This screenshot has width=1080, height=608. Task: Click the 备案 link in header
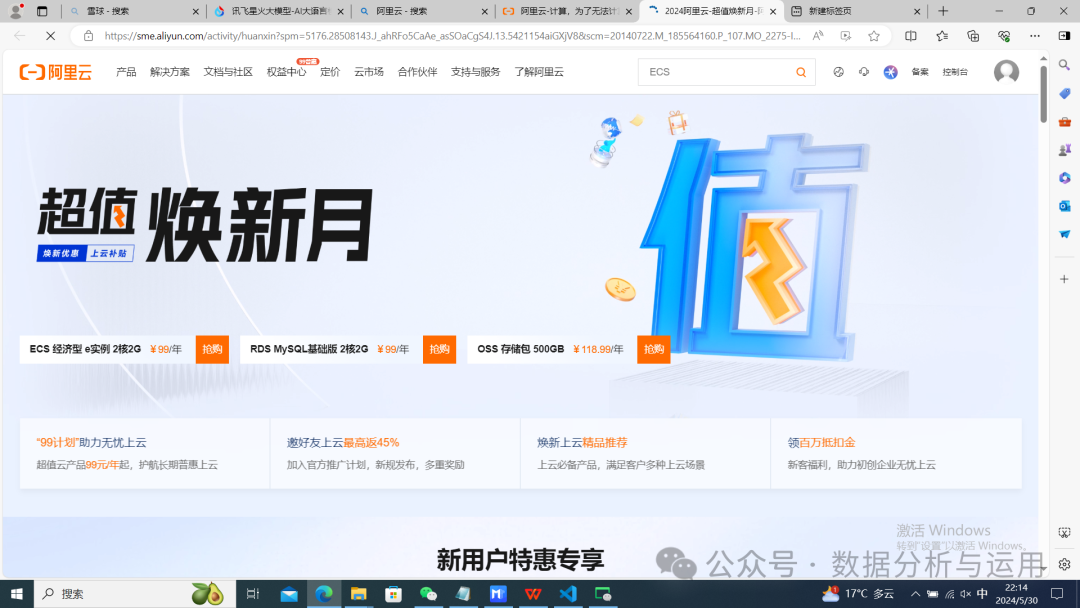920,72
